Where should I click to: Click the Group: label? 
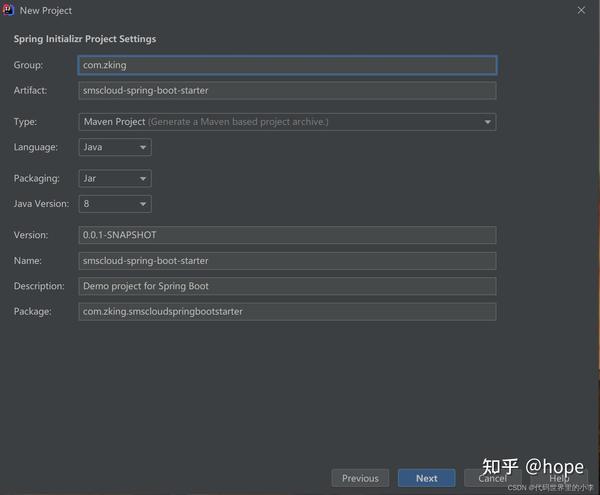tap(28, 65)
